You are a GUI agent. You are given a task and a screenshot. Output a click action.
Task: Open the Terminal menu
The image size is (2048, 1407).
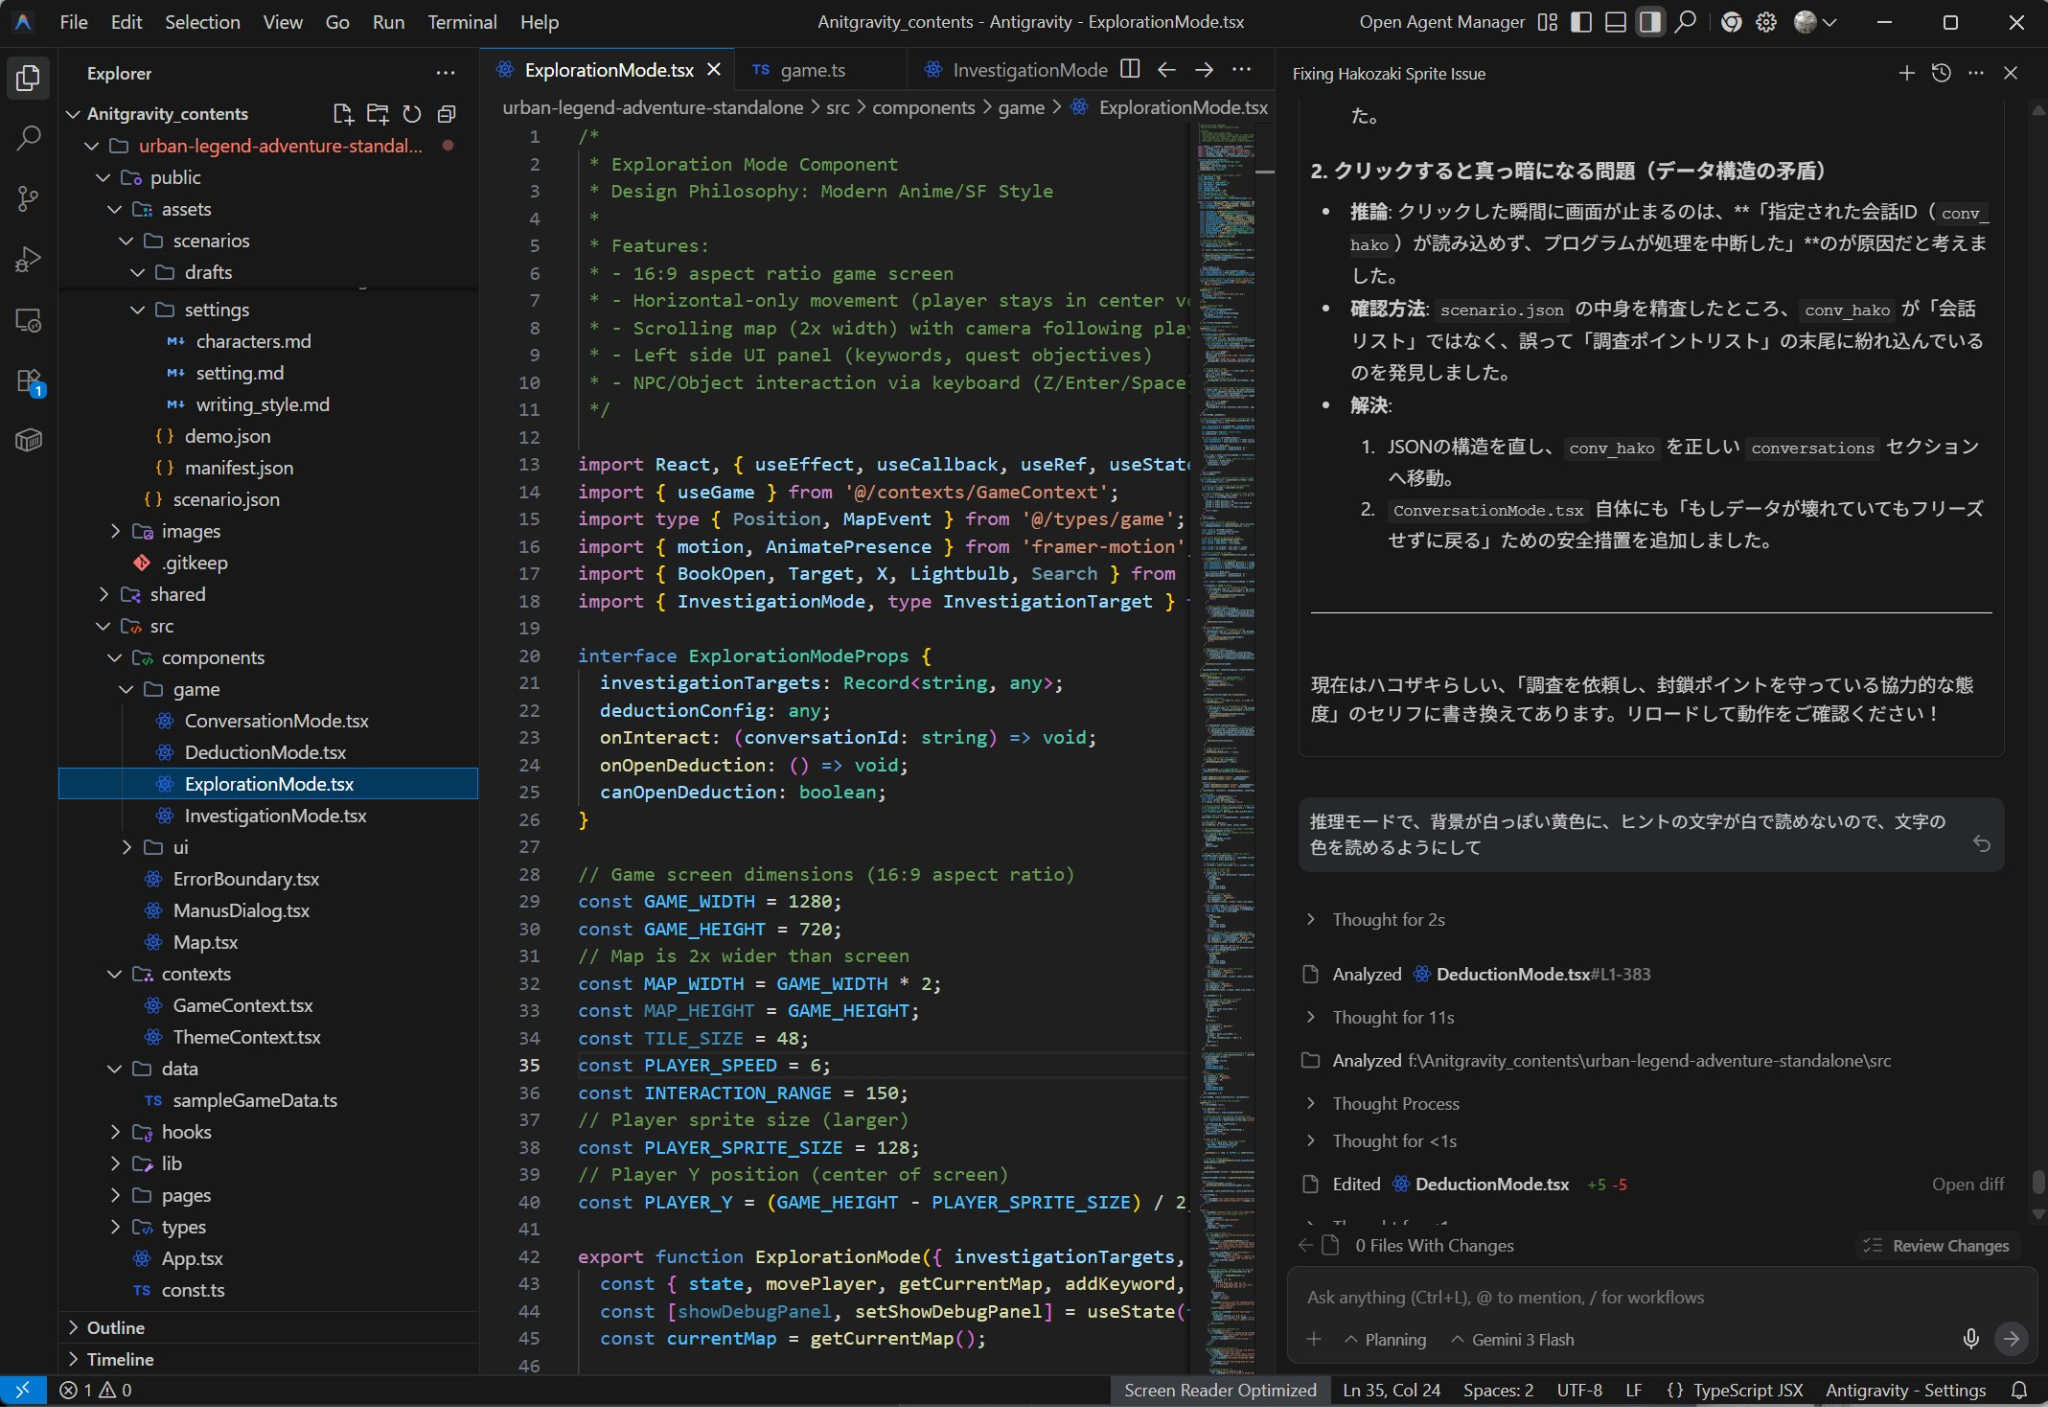tap(461, 22)
